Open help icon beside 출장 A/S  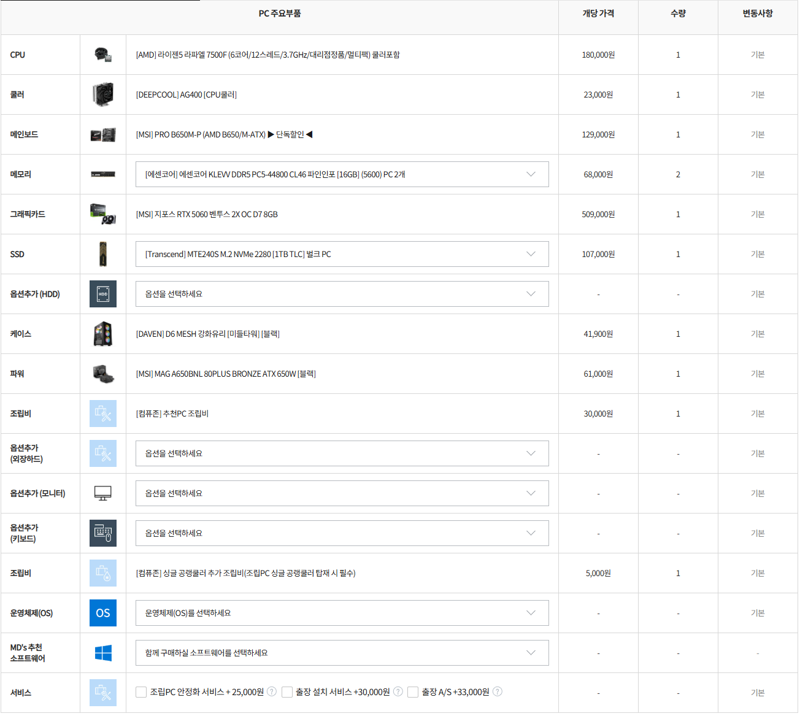(x=497, y=692)
